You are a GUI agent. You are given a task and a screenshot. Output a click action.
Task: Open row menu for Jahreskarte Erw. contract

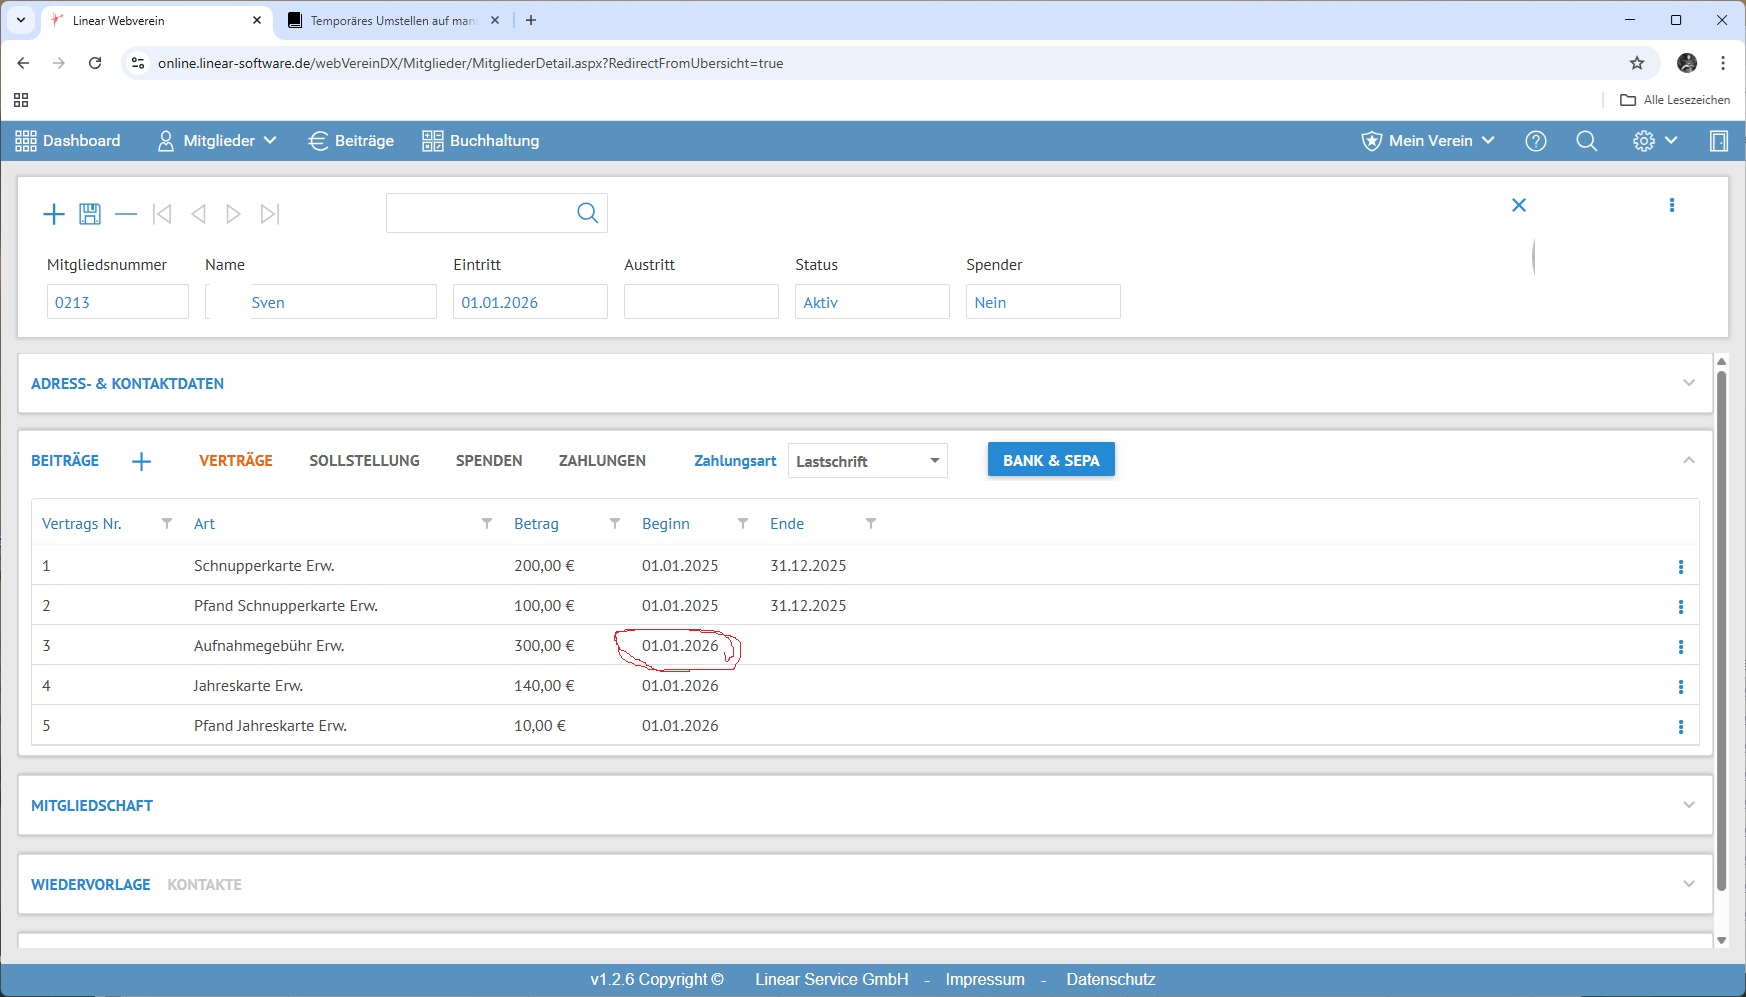(x=1680, y=687)
